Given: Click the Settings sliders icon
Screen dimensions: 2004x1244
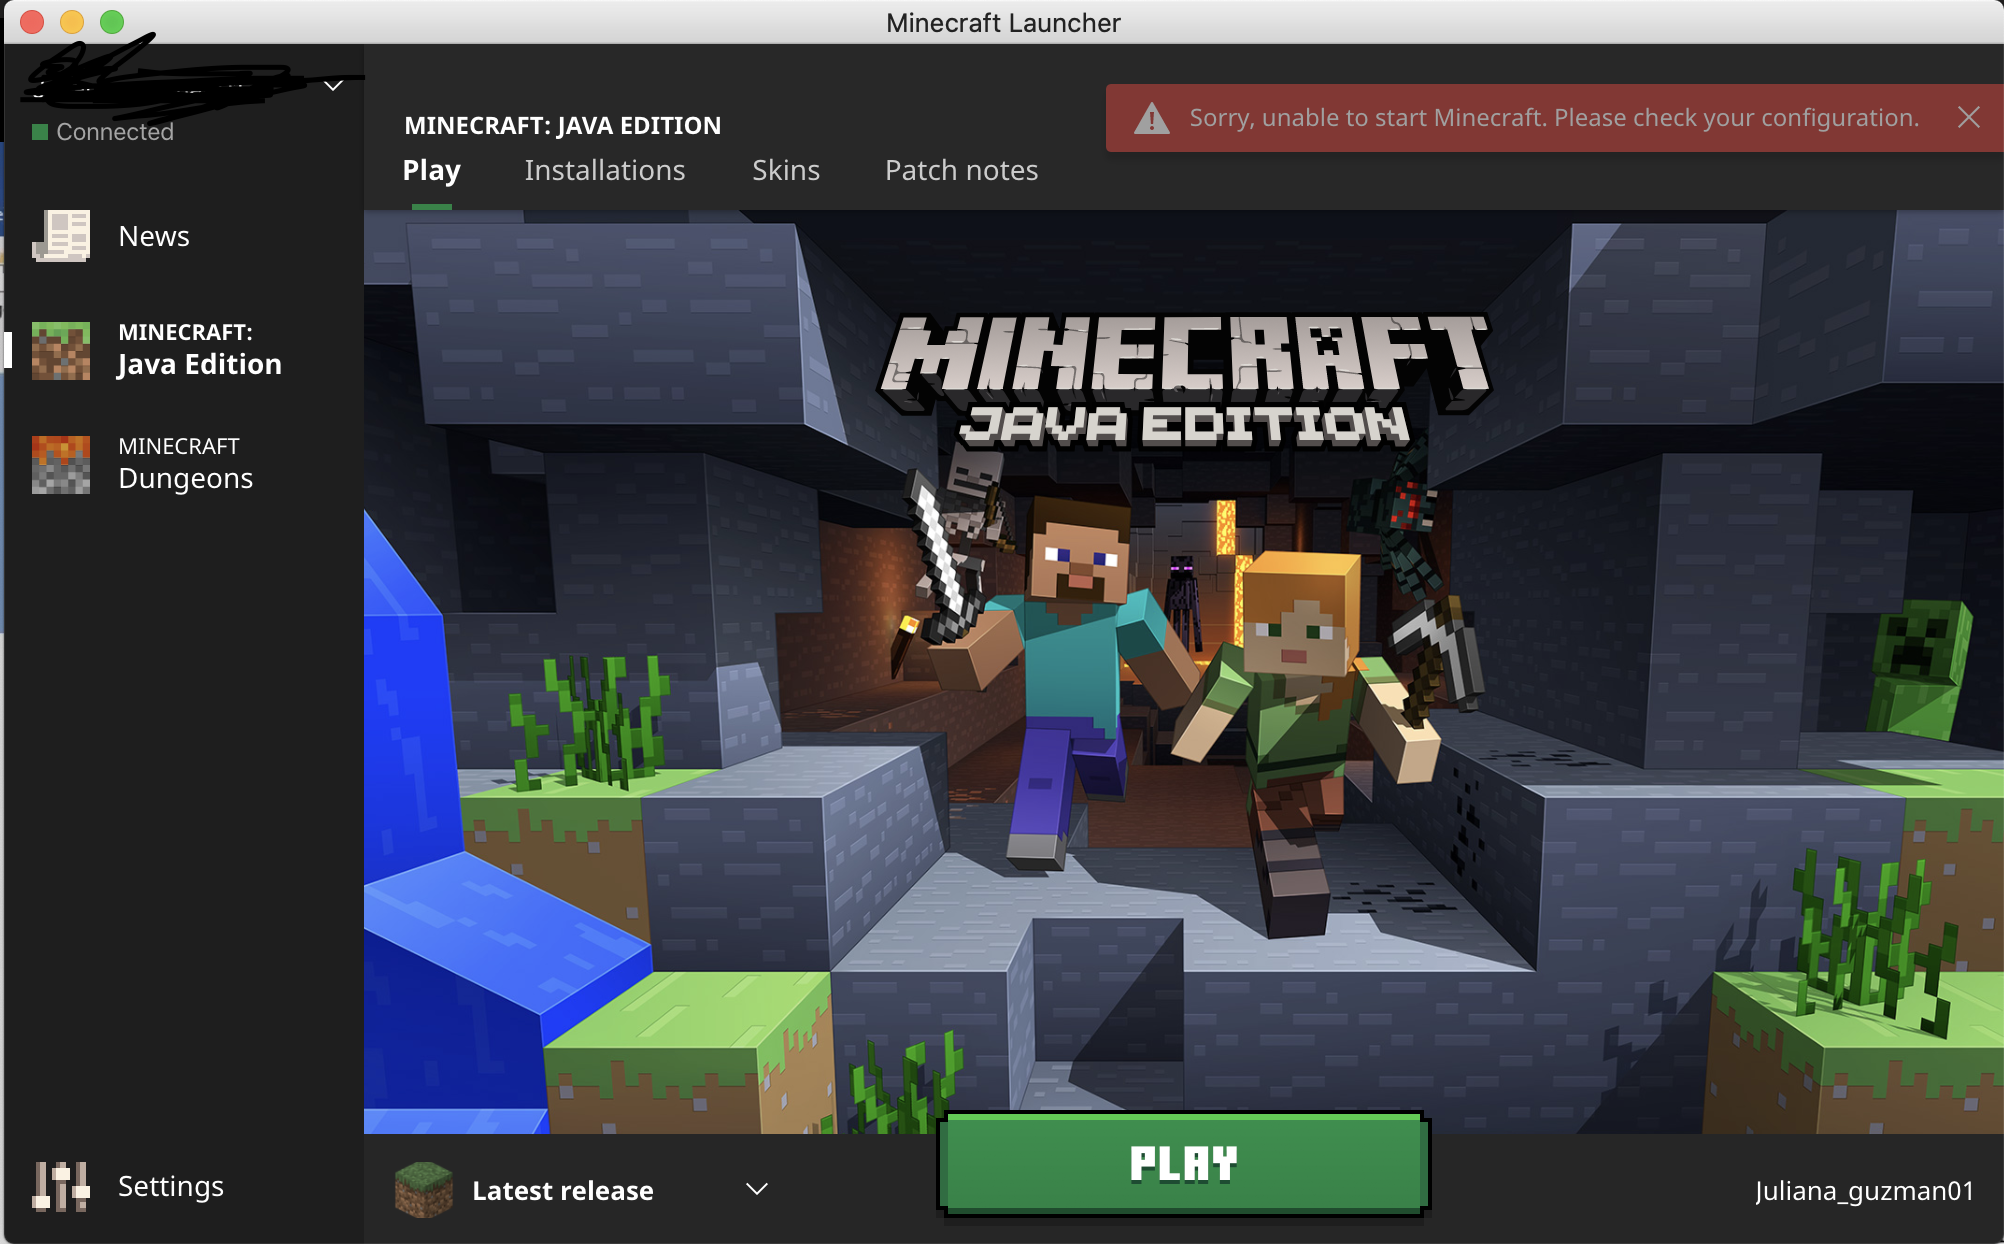Looking at the screenshot, I should tap(61, 1186).
